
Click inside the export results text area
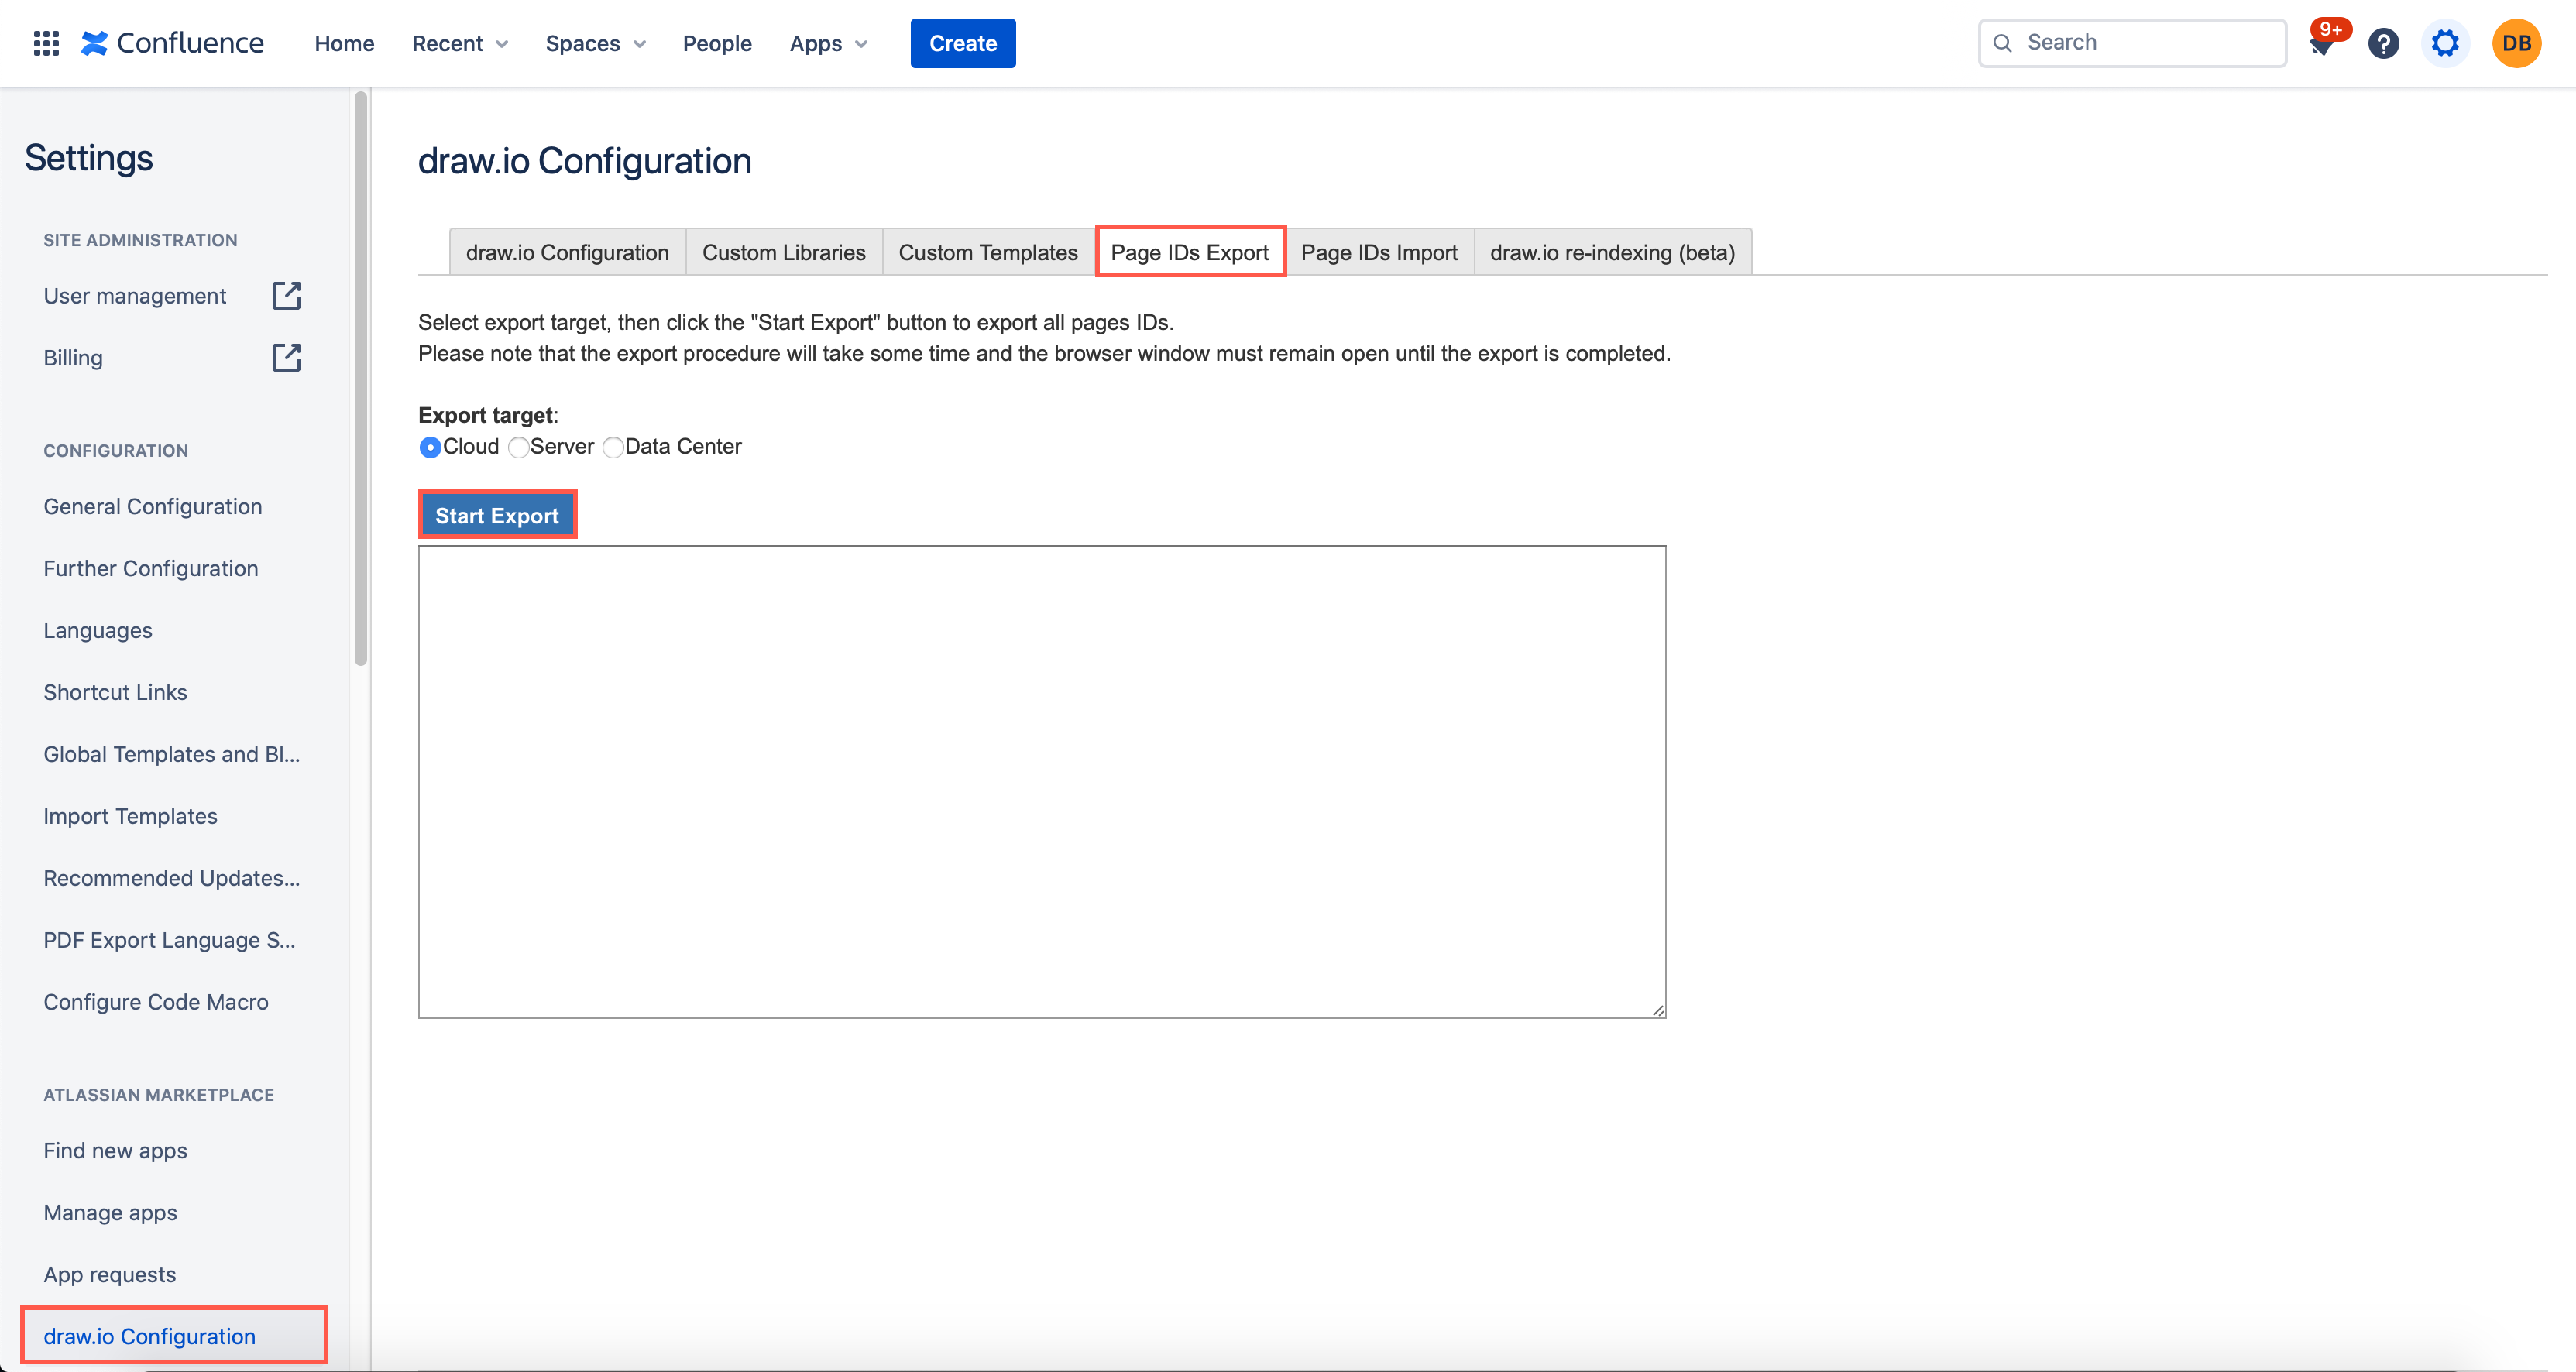(1040, 780)
